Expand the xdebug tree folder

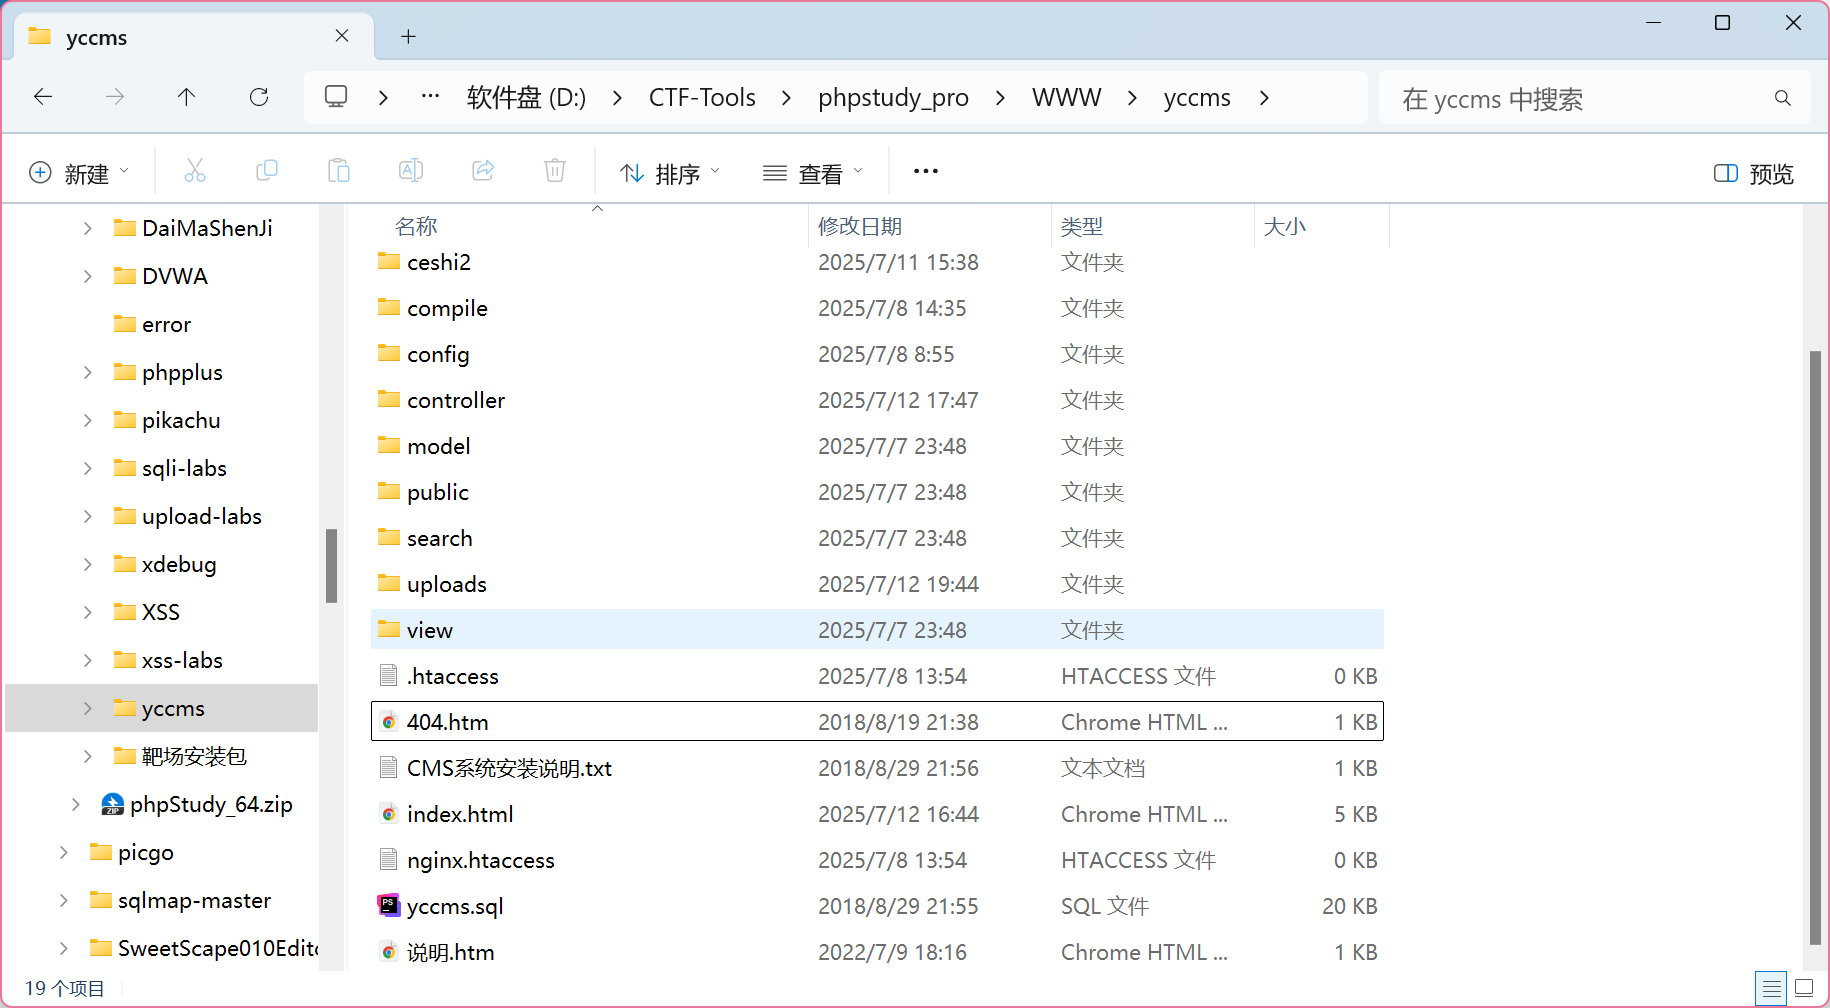point(88,564)
